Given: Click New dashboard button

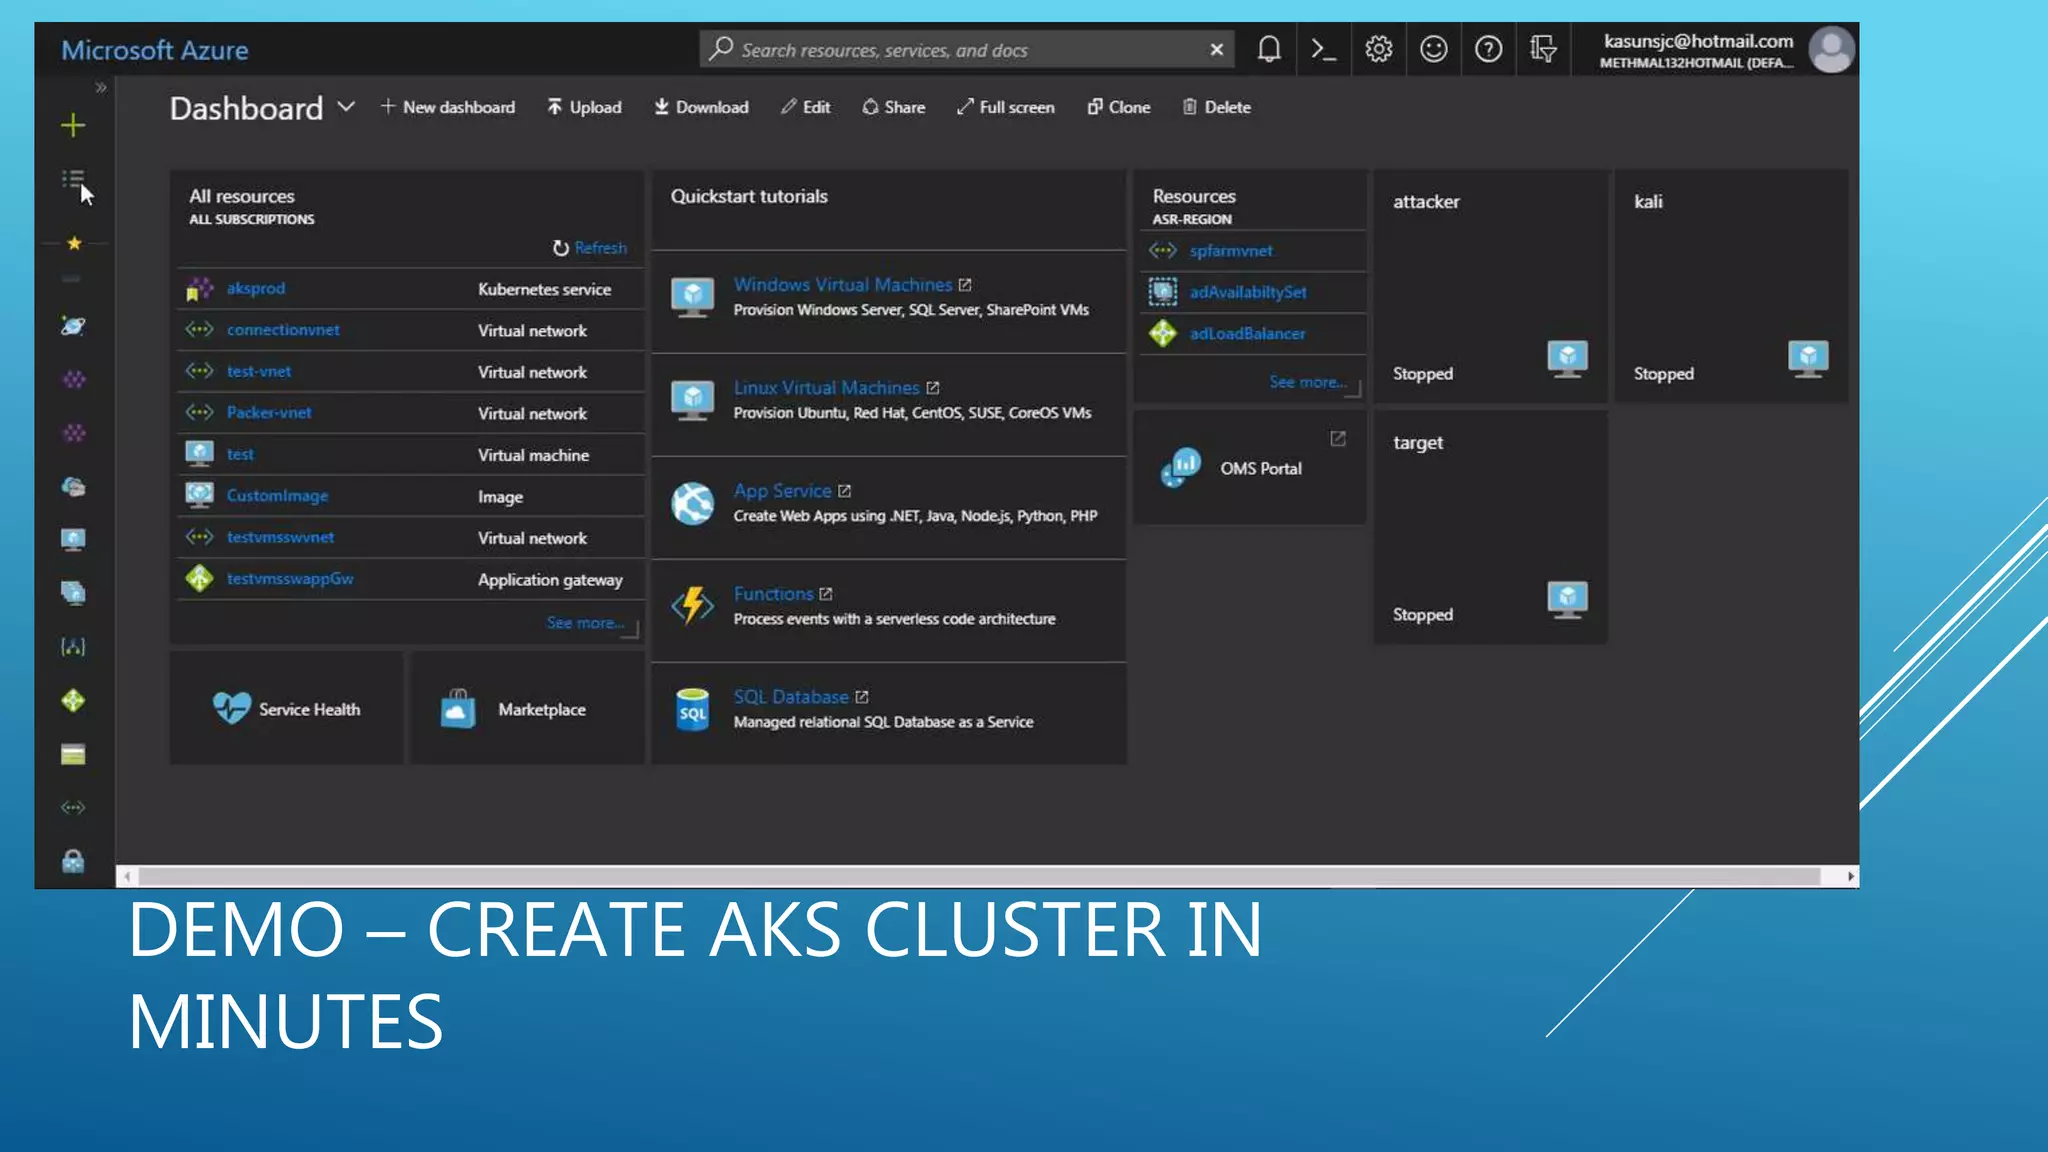Looking at the screenshot, I should (x=448, y=107).
